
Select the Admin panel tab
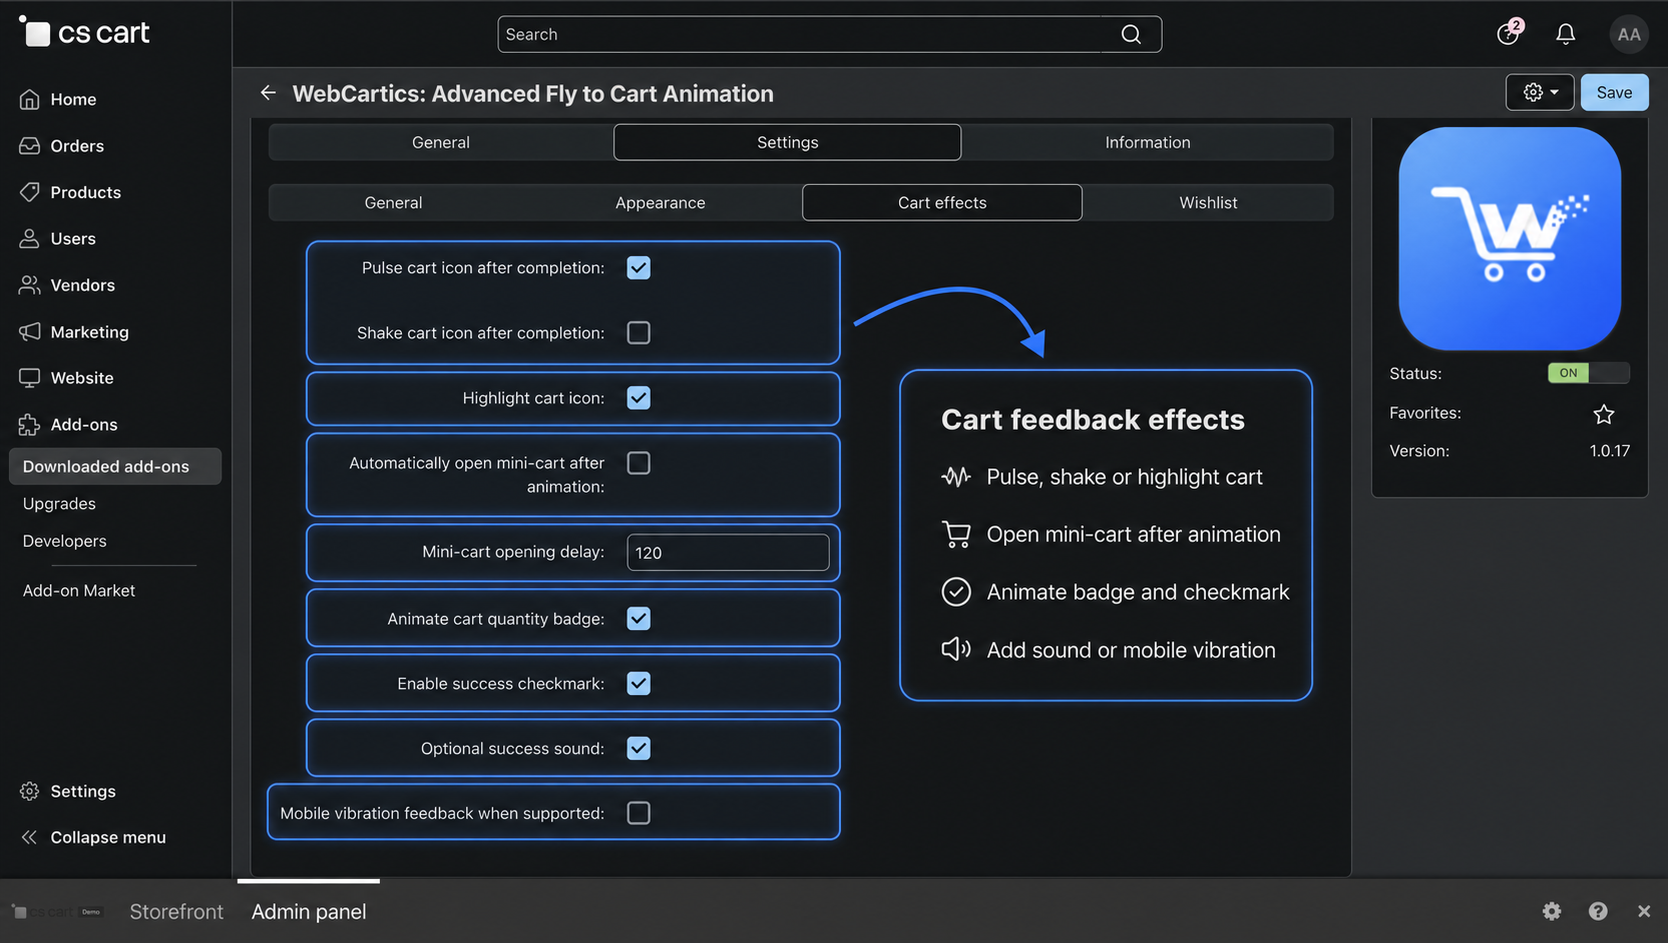click(x=309, y=911)
